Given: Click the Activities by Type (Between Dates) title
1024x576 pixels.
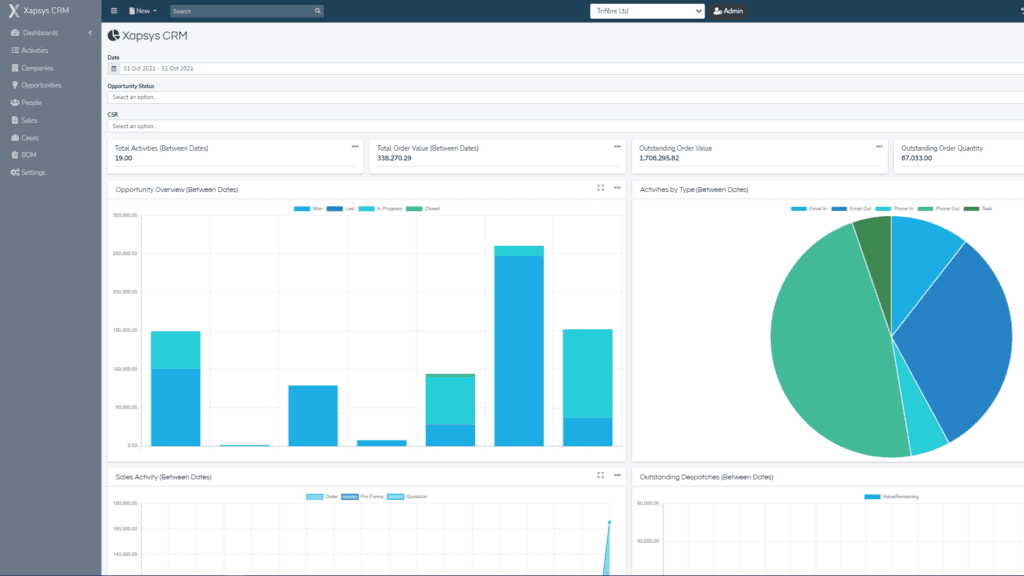Looking at the screenshot, I should (694, 189).
